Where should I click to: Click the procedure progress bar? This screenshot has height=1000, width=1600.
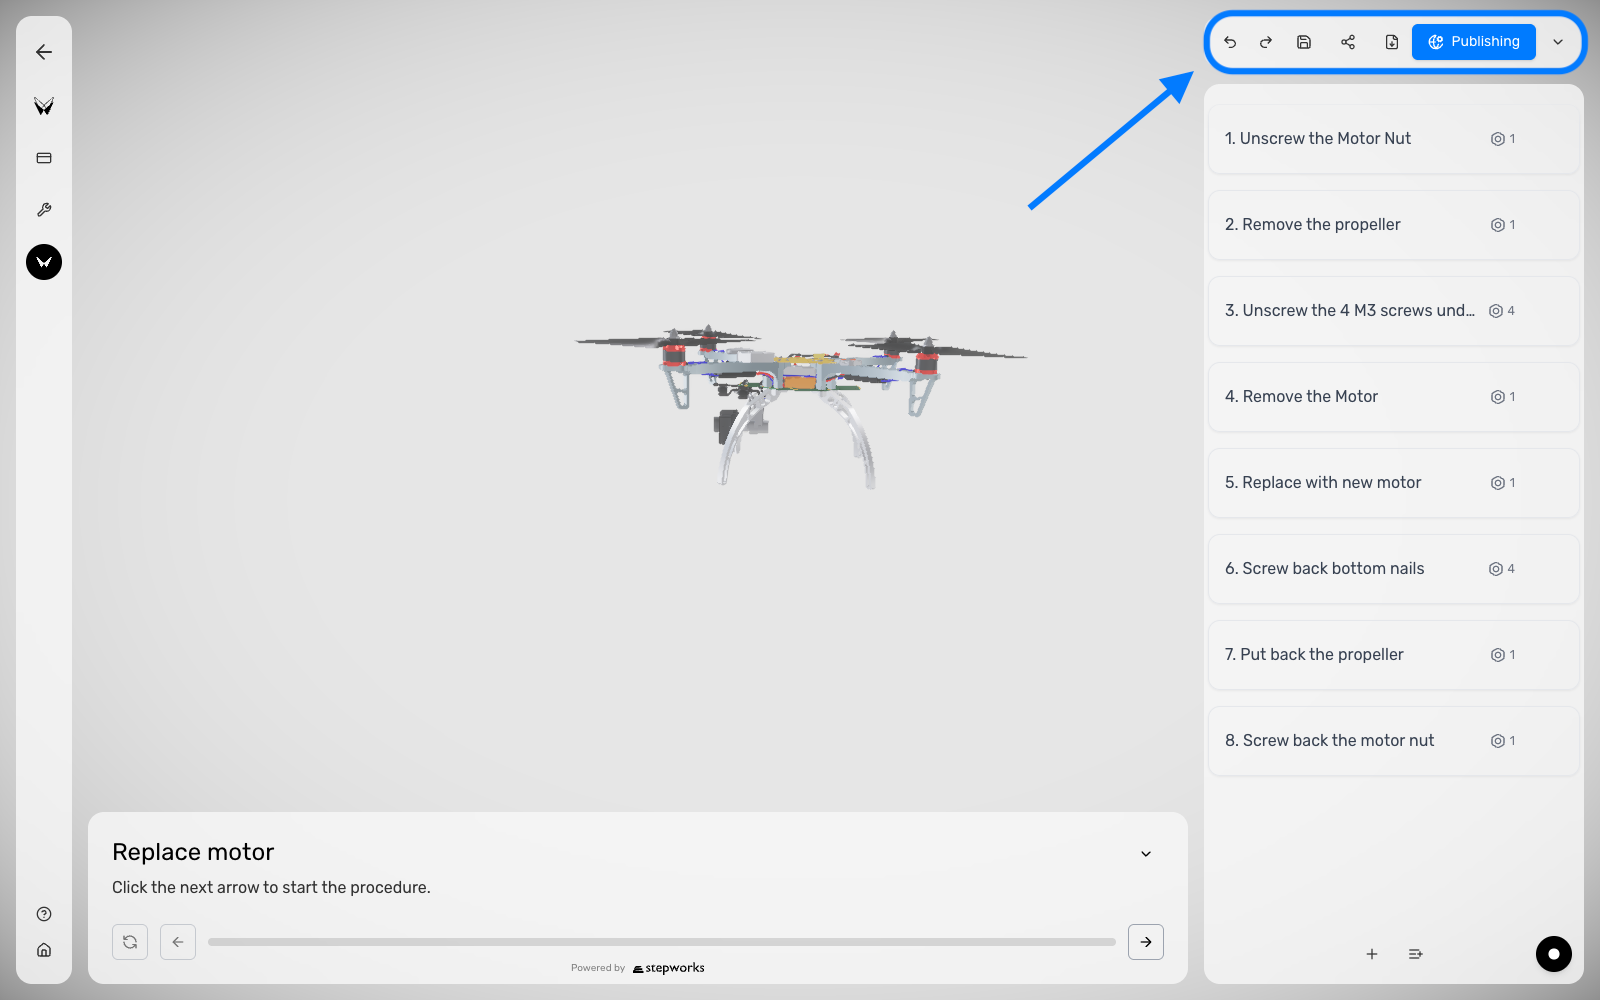coord(662,942)
